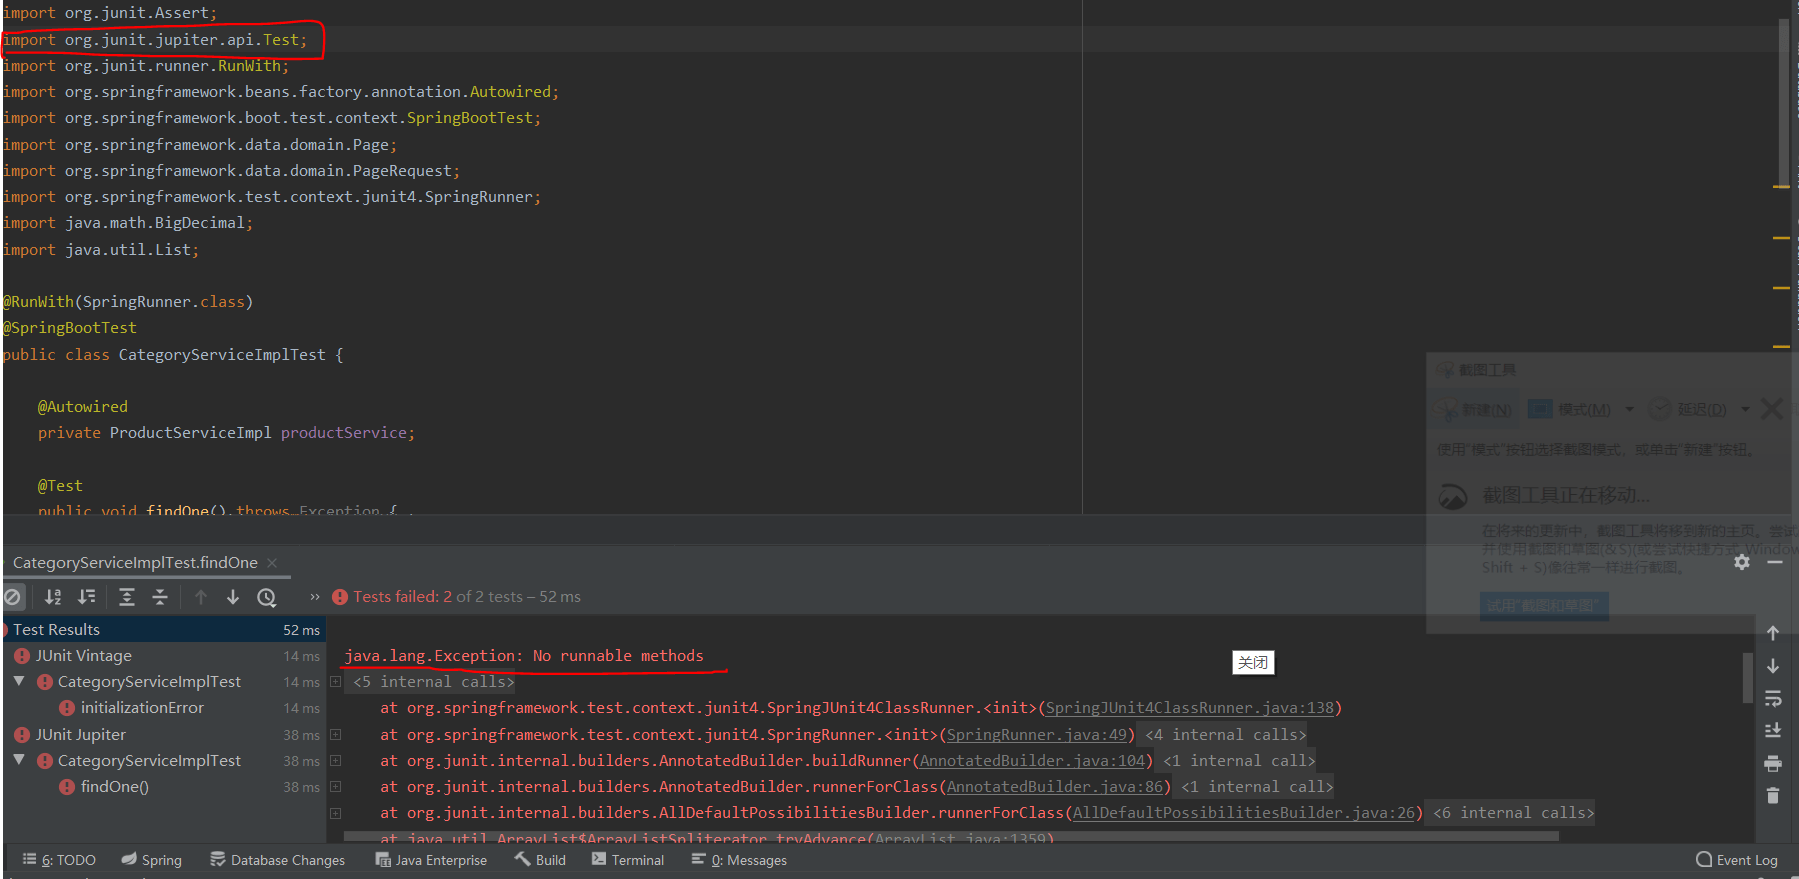Open the Spring tool window
The height and width of the screenshot is (879, 1799).
[152, 860]
